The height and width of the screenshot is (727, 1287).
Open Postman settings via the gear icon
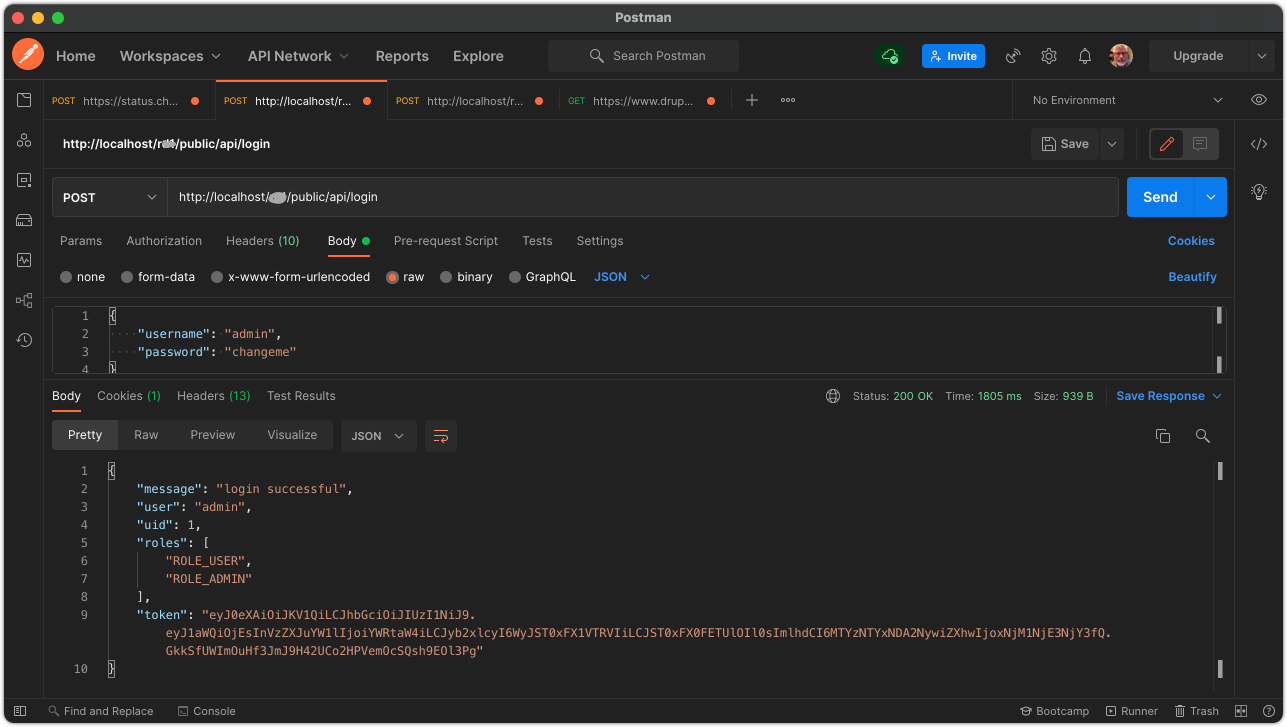click(x=1048, y=56)
